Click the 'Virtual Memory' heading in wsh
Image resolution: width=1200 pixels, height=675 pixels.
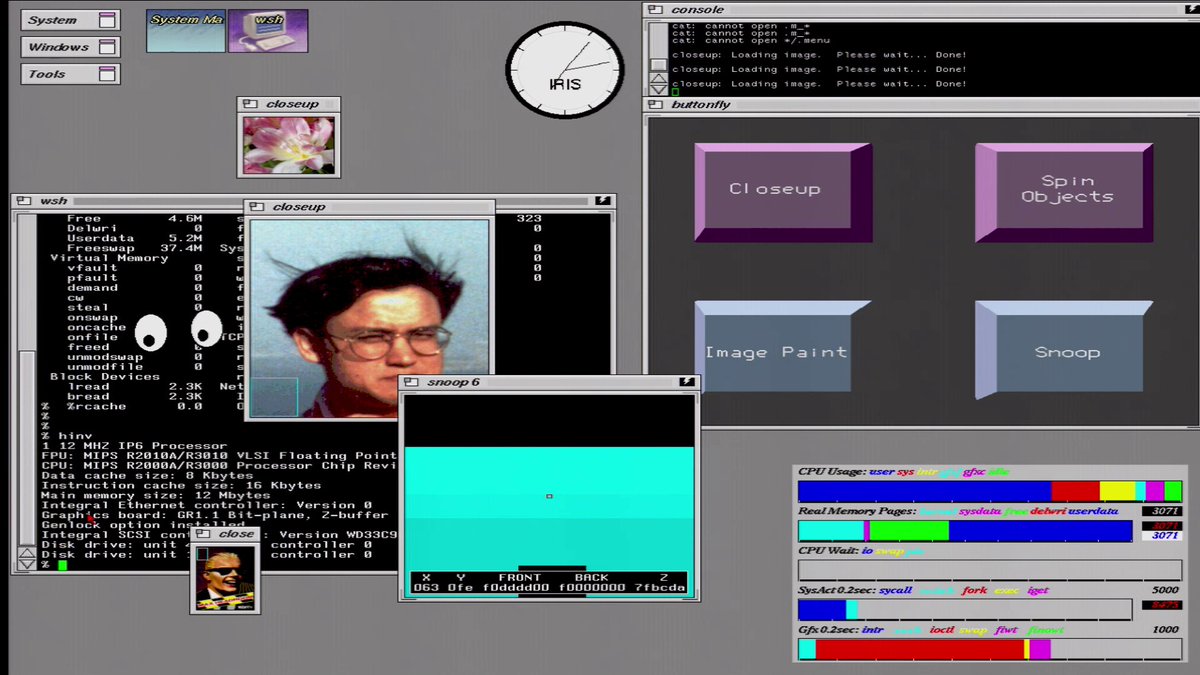coord(109,258)
